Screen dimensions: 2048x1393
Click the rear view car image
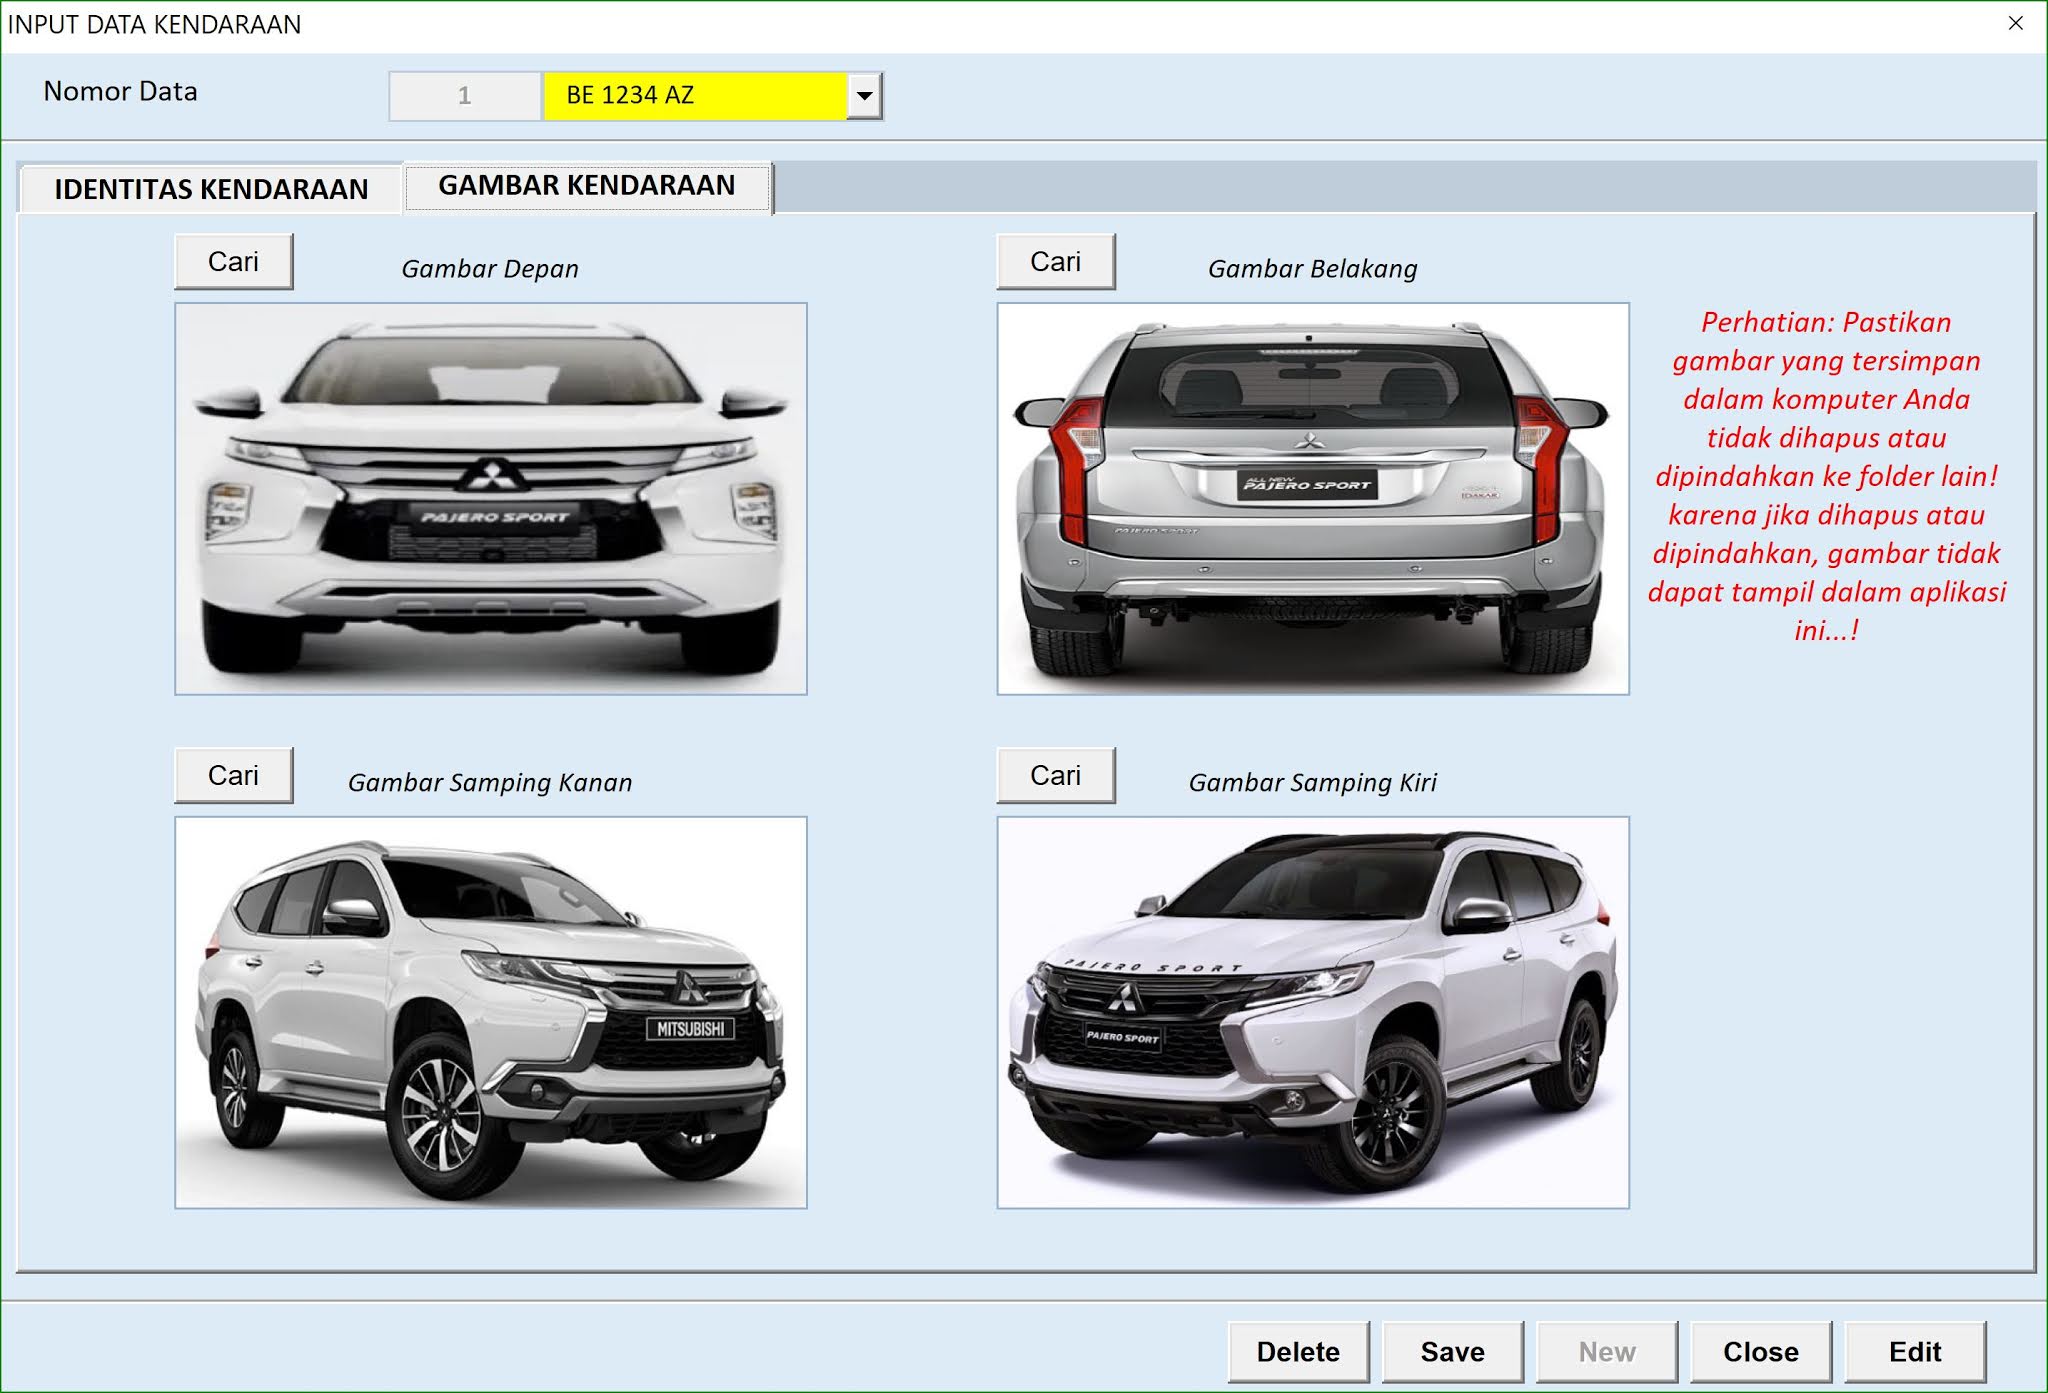(x=1312, y=498)
